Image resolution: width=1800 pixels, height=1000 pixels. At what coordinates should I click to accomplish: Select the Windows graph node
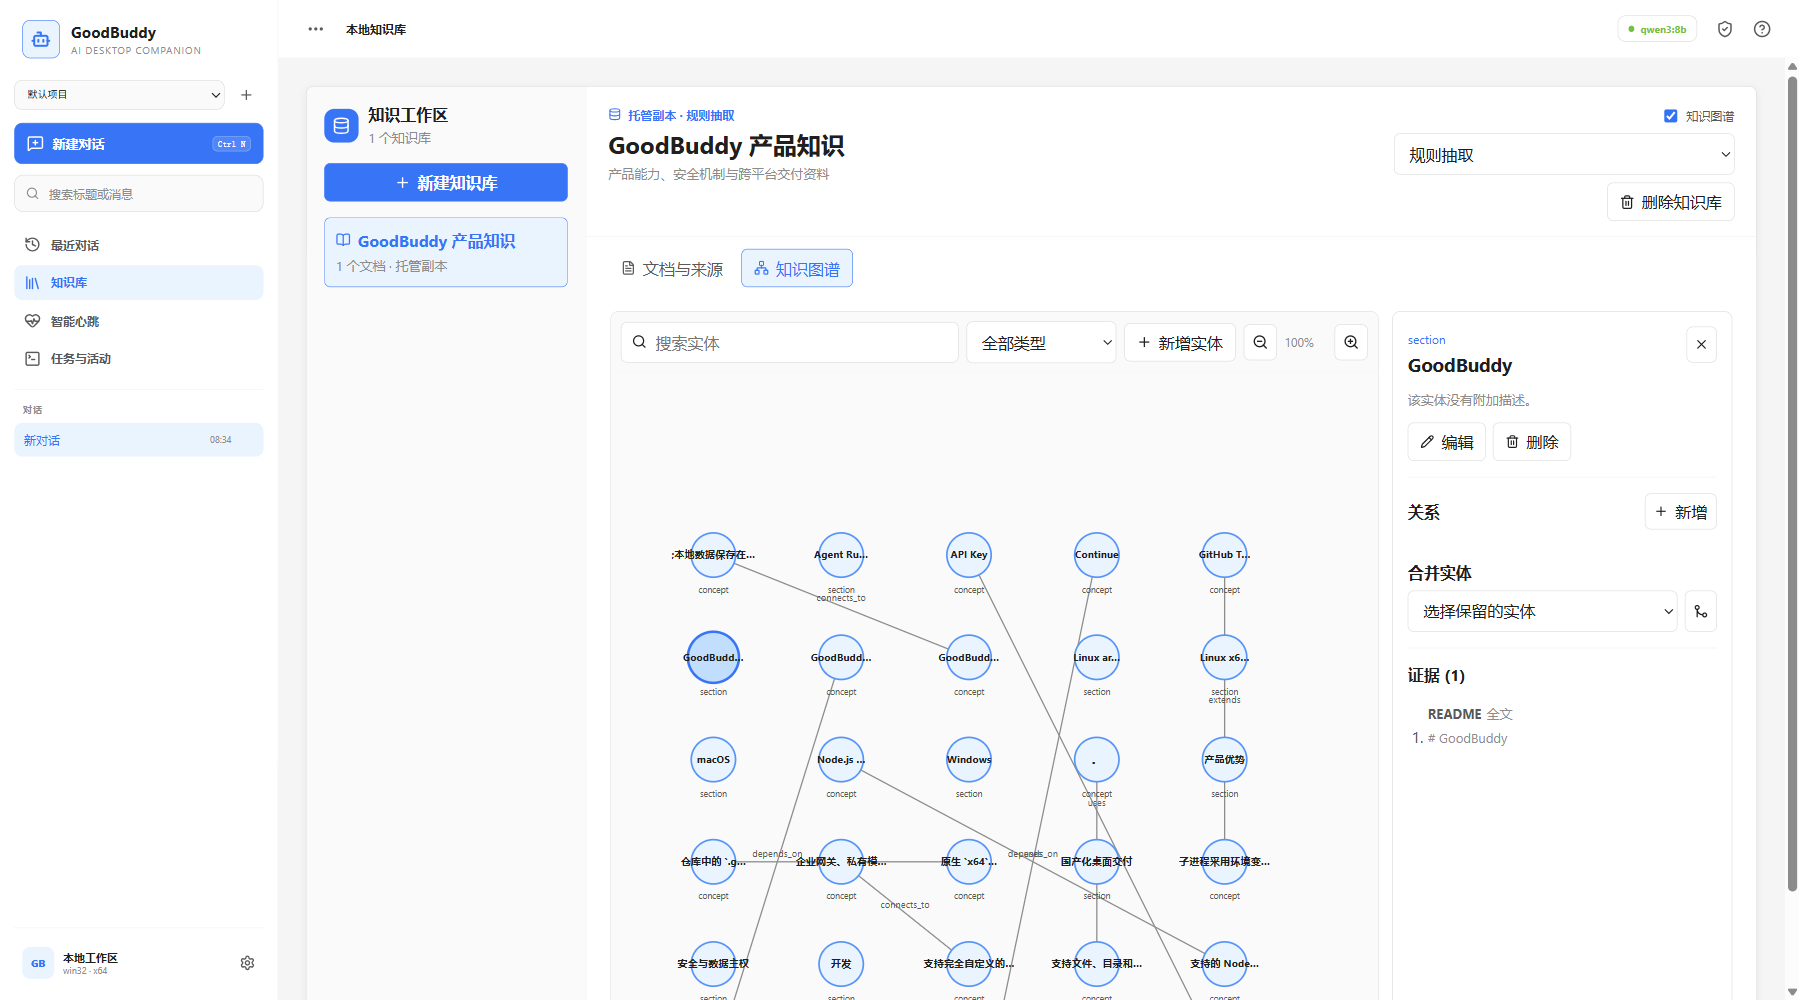[x=969, y=760]
